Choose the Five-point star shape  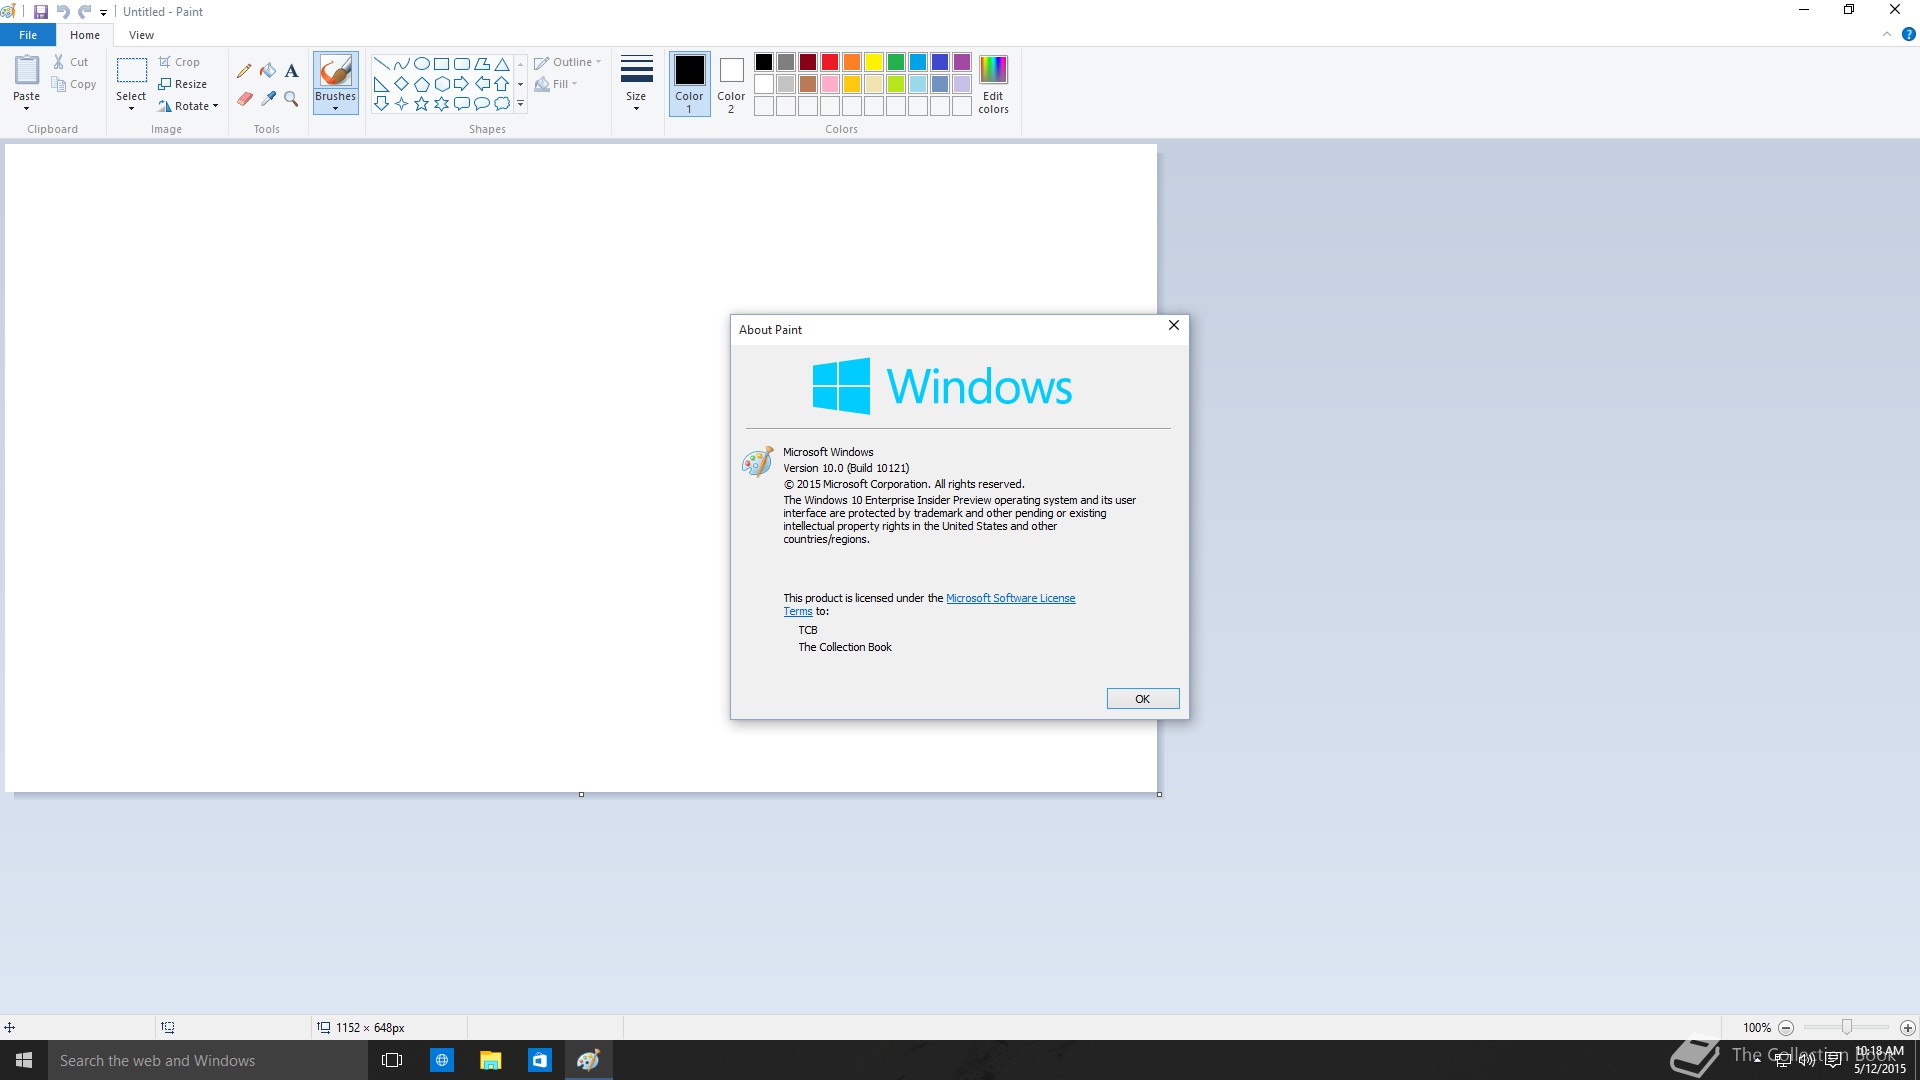pos(421,104)
